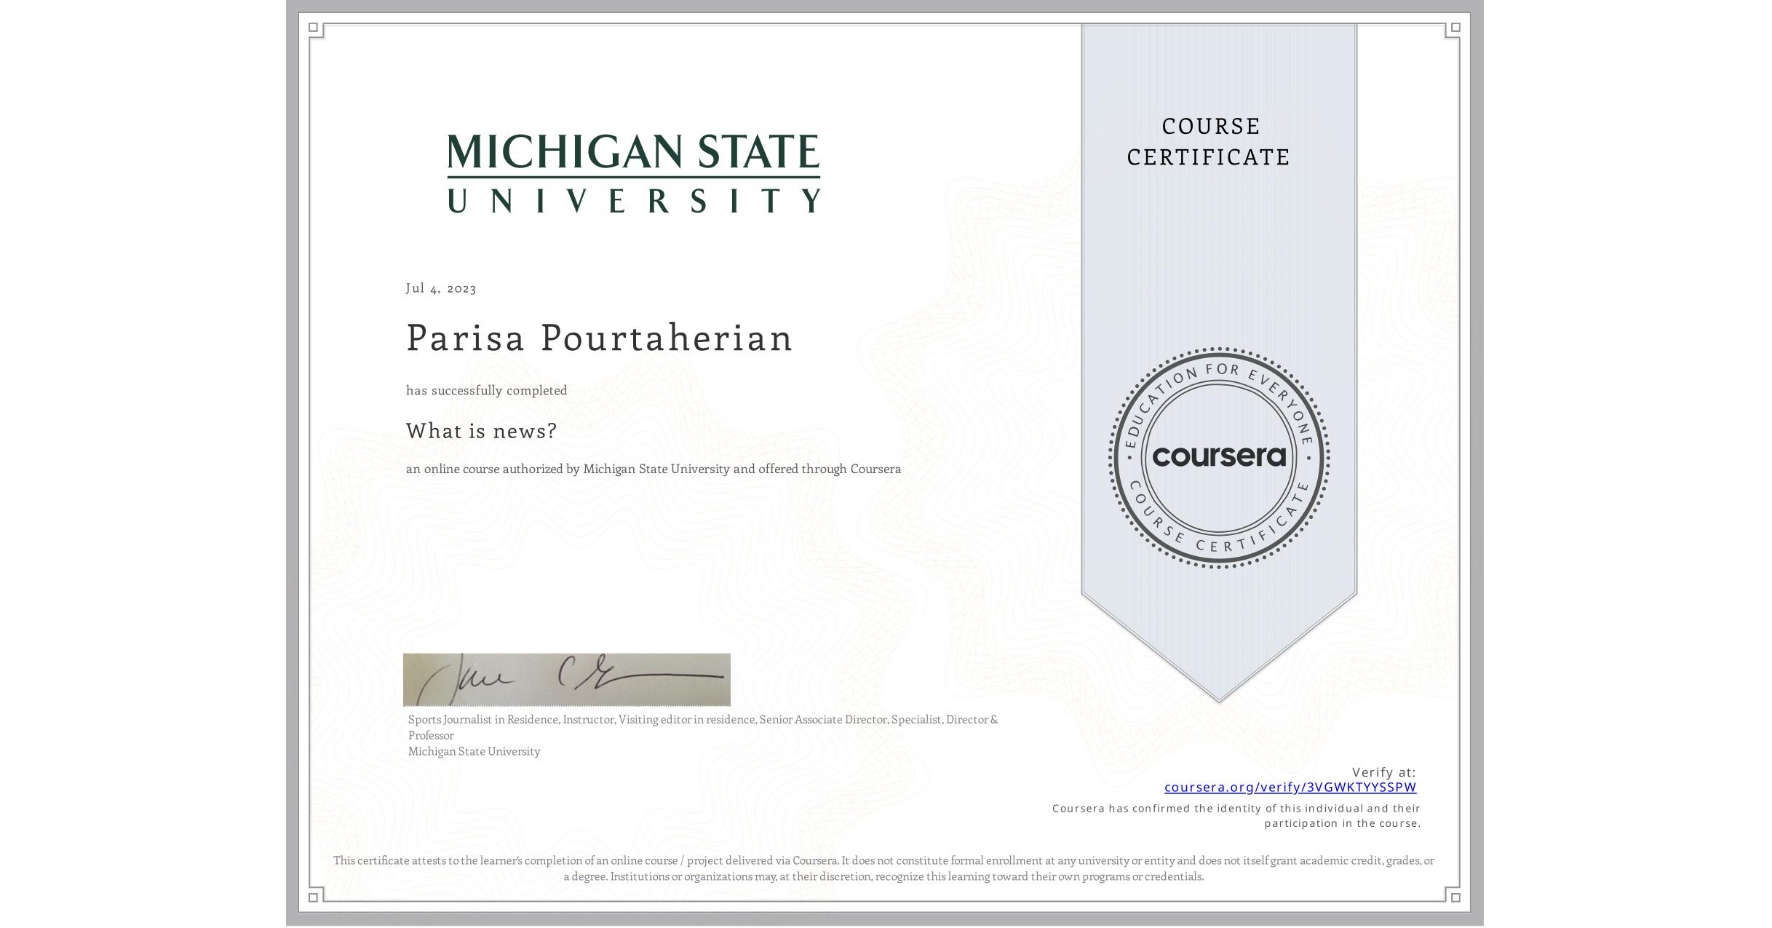Click the has successfully completed text
1772x928 pixels.
tap(486, 390)
